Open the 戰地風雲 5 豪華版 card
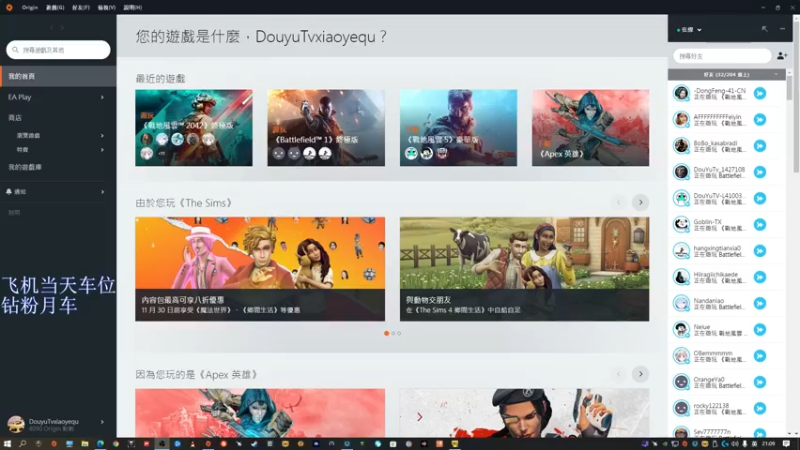 pos(458,128)
